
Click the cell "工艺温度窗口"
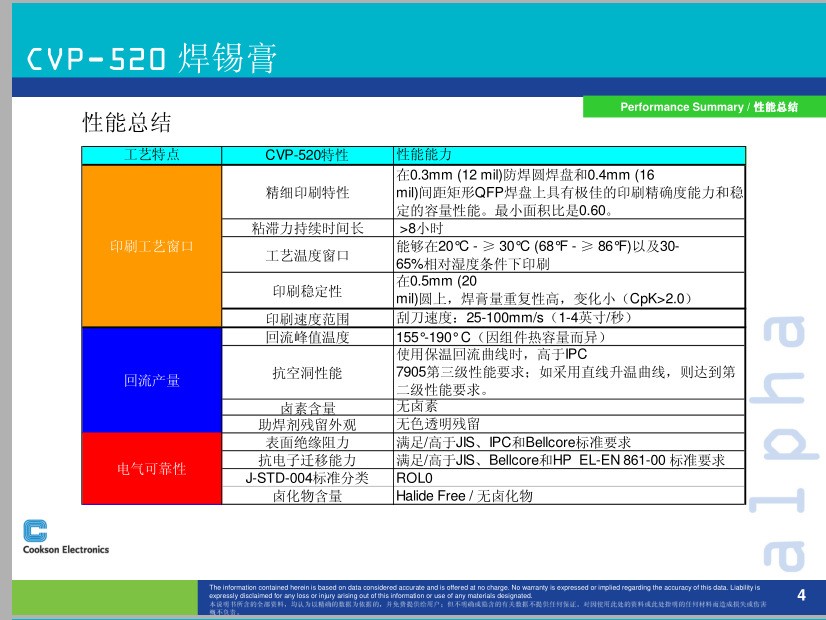click(x=307, y=255)
